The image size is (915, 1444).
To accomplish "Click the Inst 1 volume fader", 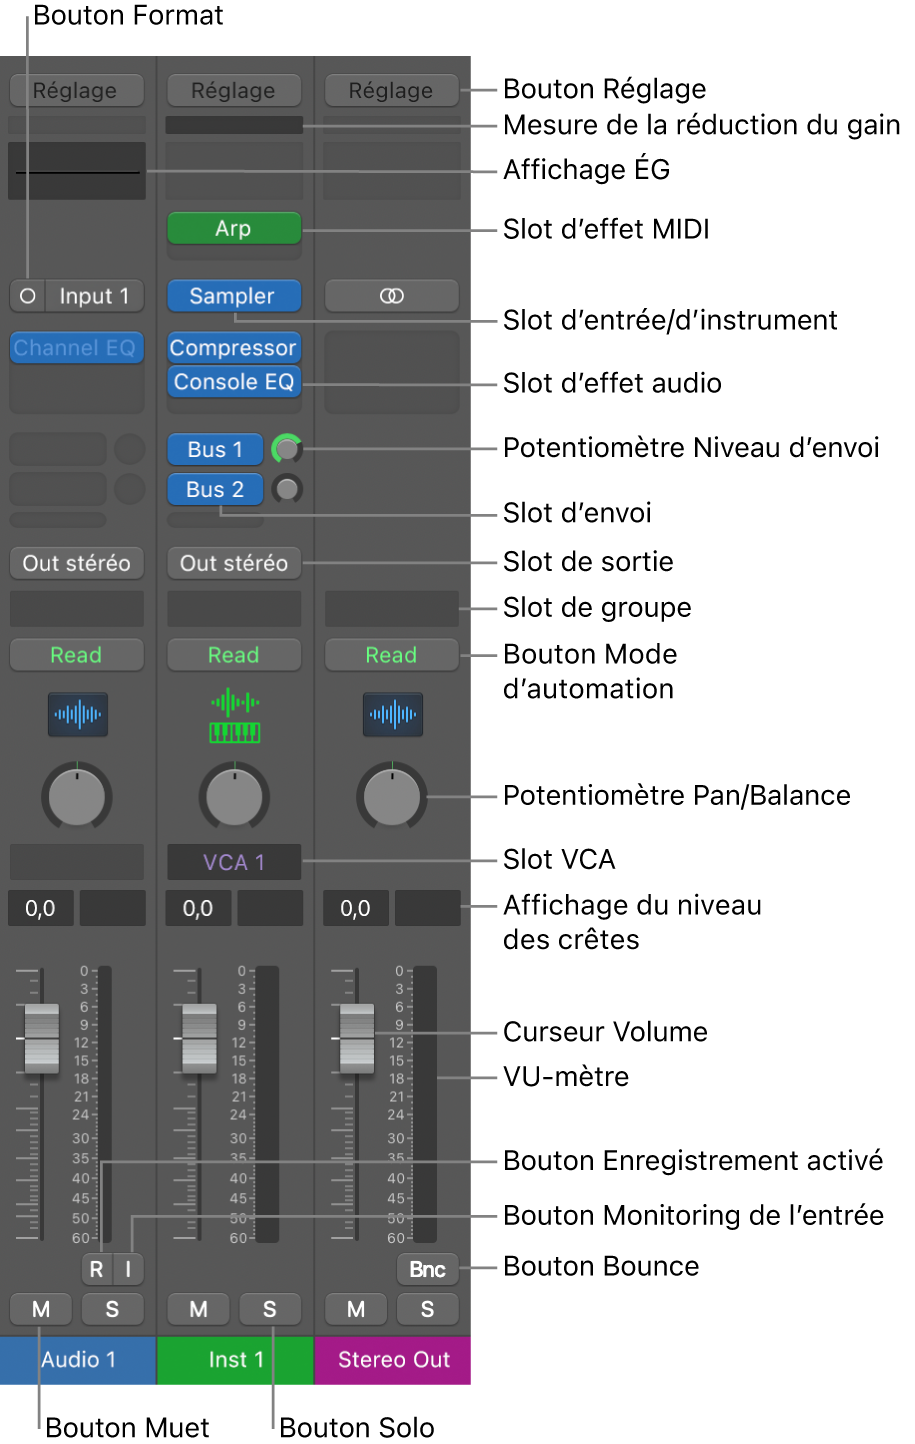I will tap(197, 1037).
